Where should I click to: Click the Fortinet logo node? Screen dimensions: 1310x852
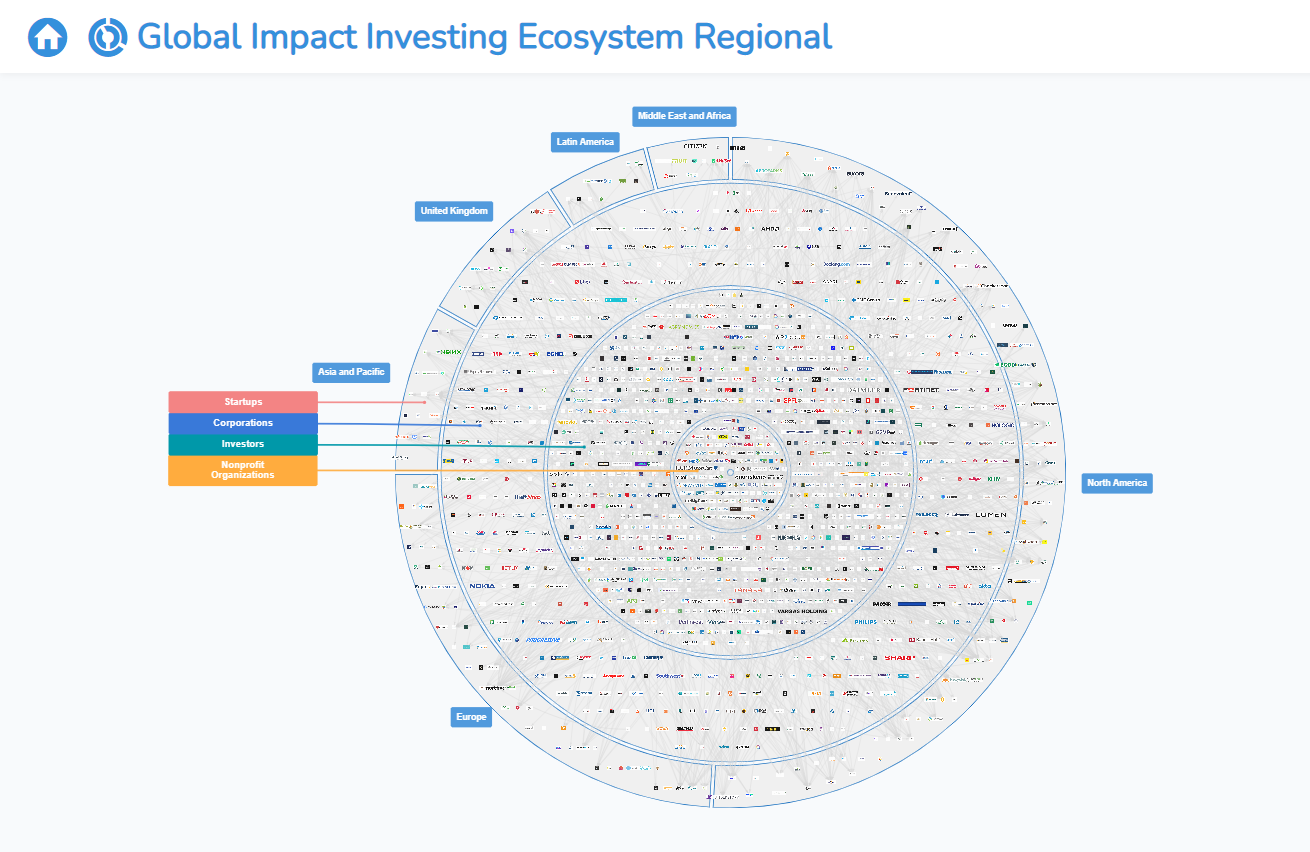point(920,389)
